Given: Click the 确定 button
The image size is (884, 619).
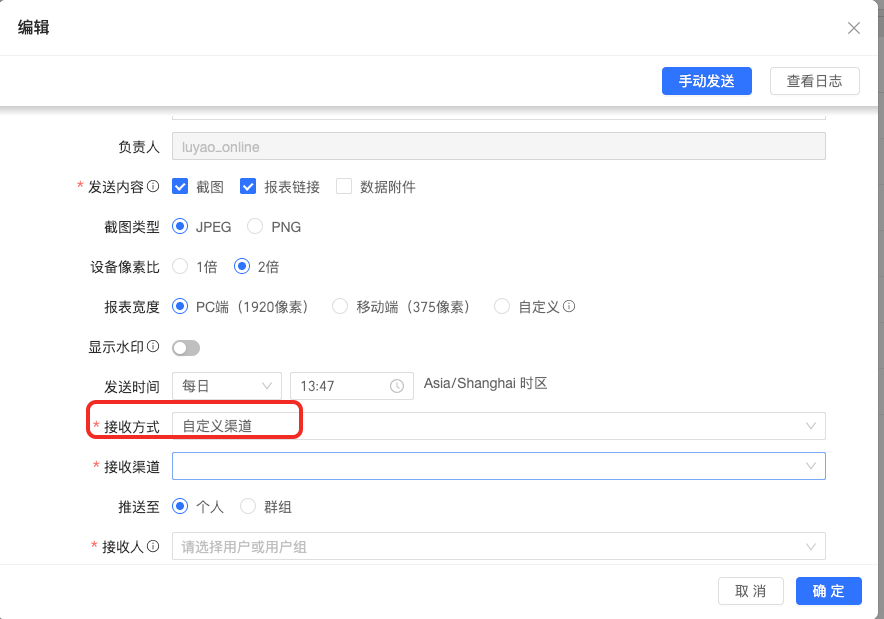Looking at the screenshot, I should (828, 591).
